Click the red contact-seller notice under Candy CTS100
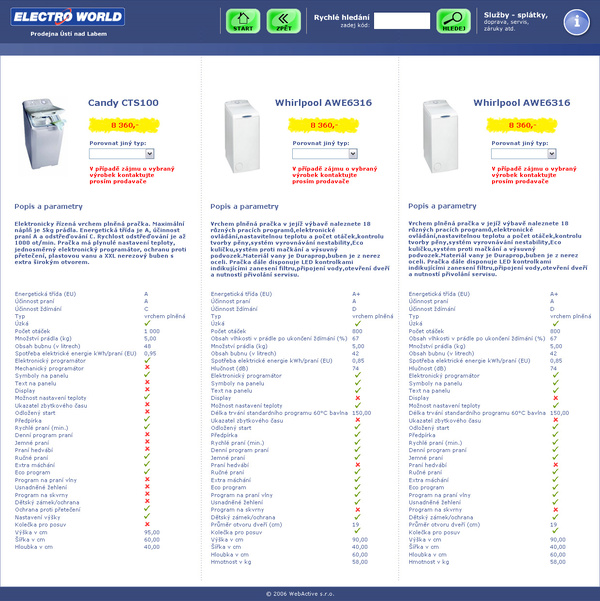The height and width of the screenshot is (601, 600). [132, 175]
